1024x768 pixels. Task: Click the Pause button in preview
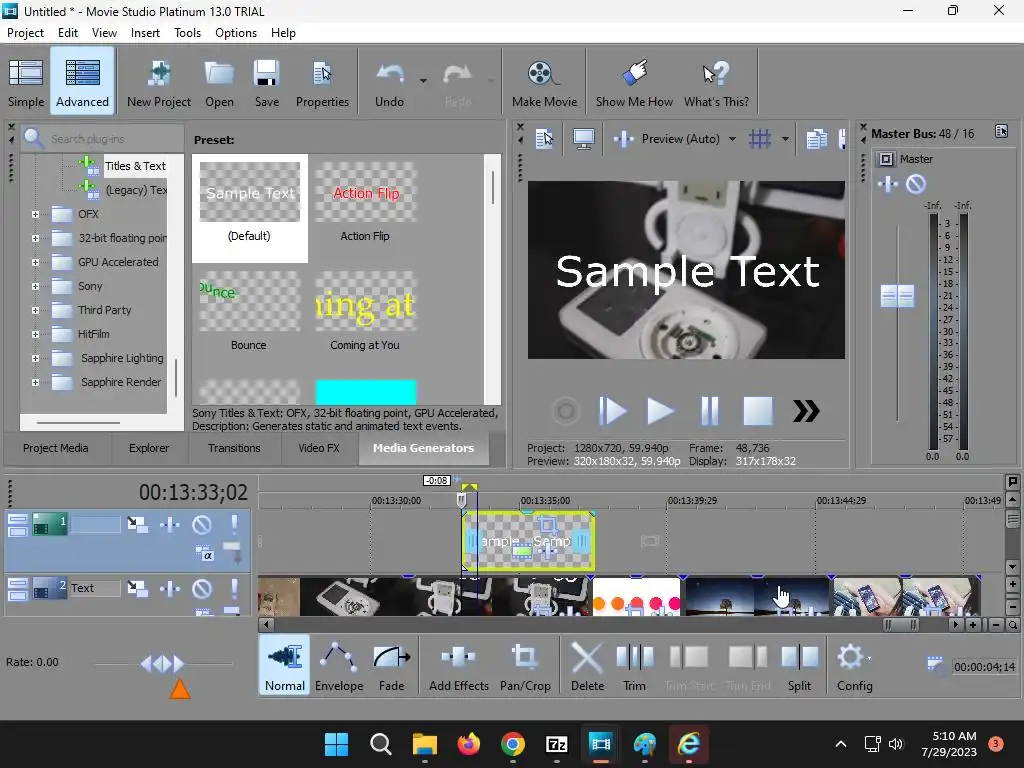tap(709, 411)
